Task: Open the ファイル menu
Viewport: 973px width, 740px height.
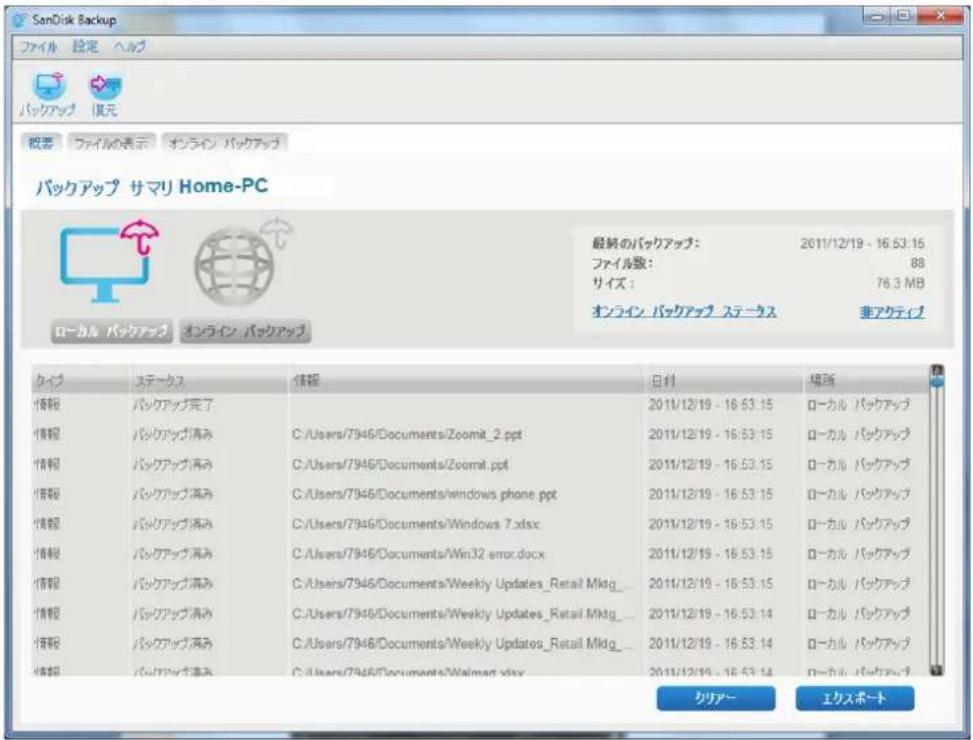Action: coord(38,47)
